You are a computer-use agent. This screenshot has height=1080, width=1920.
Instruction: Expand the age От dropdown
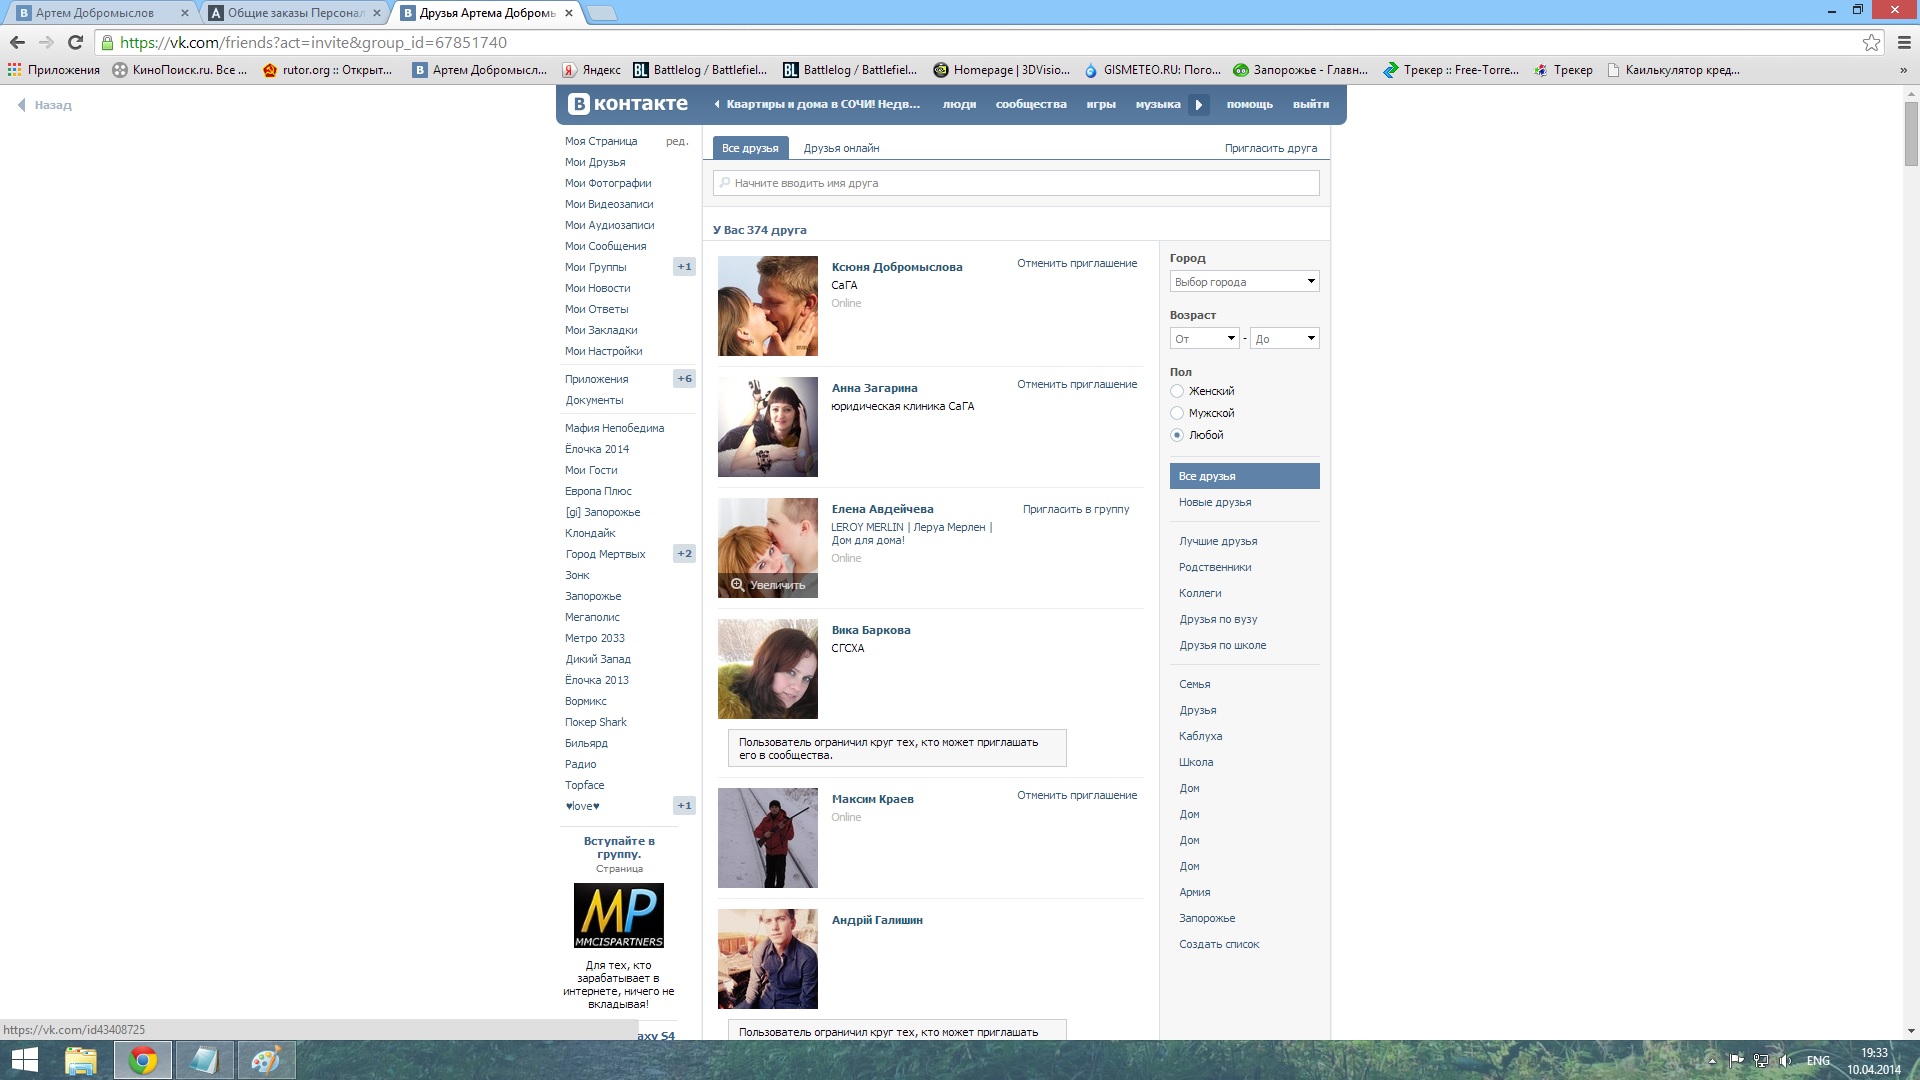coord(1204,339)
